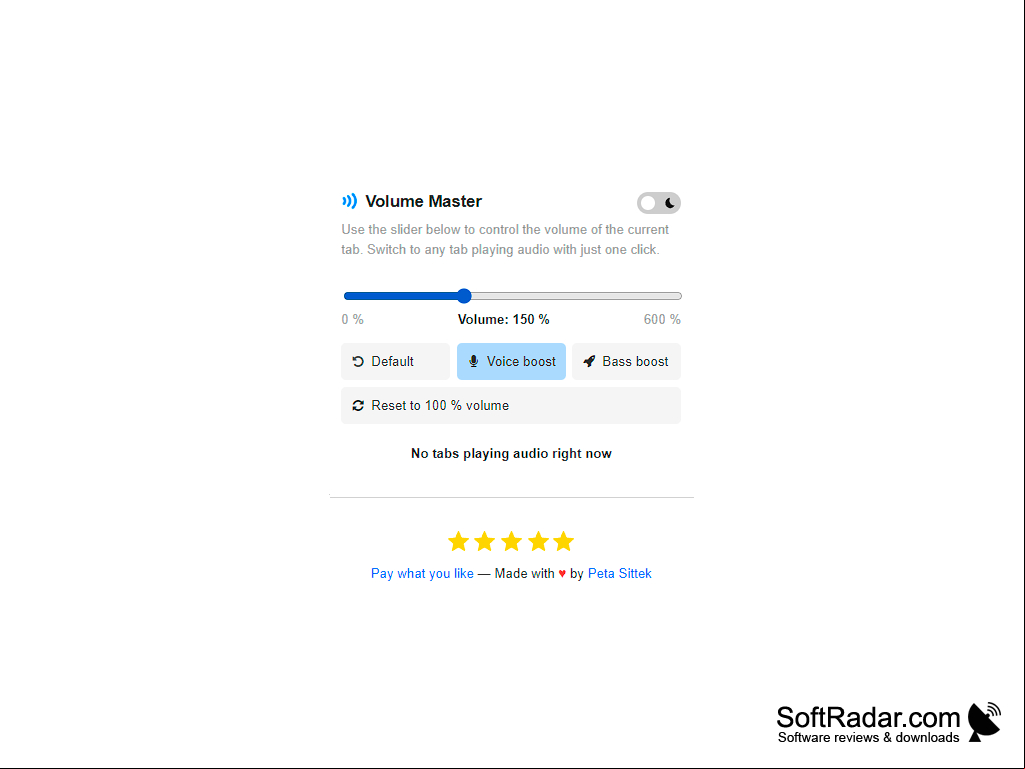Activate the Bass boost preset
Image resolution: width=1025 pixels, height=769 pixels.
tap(626, 362)
